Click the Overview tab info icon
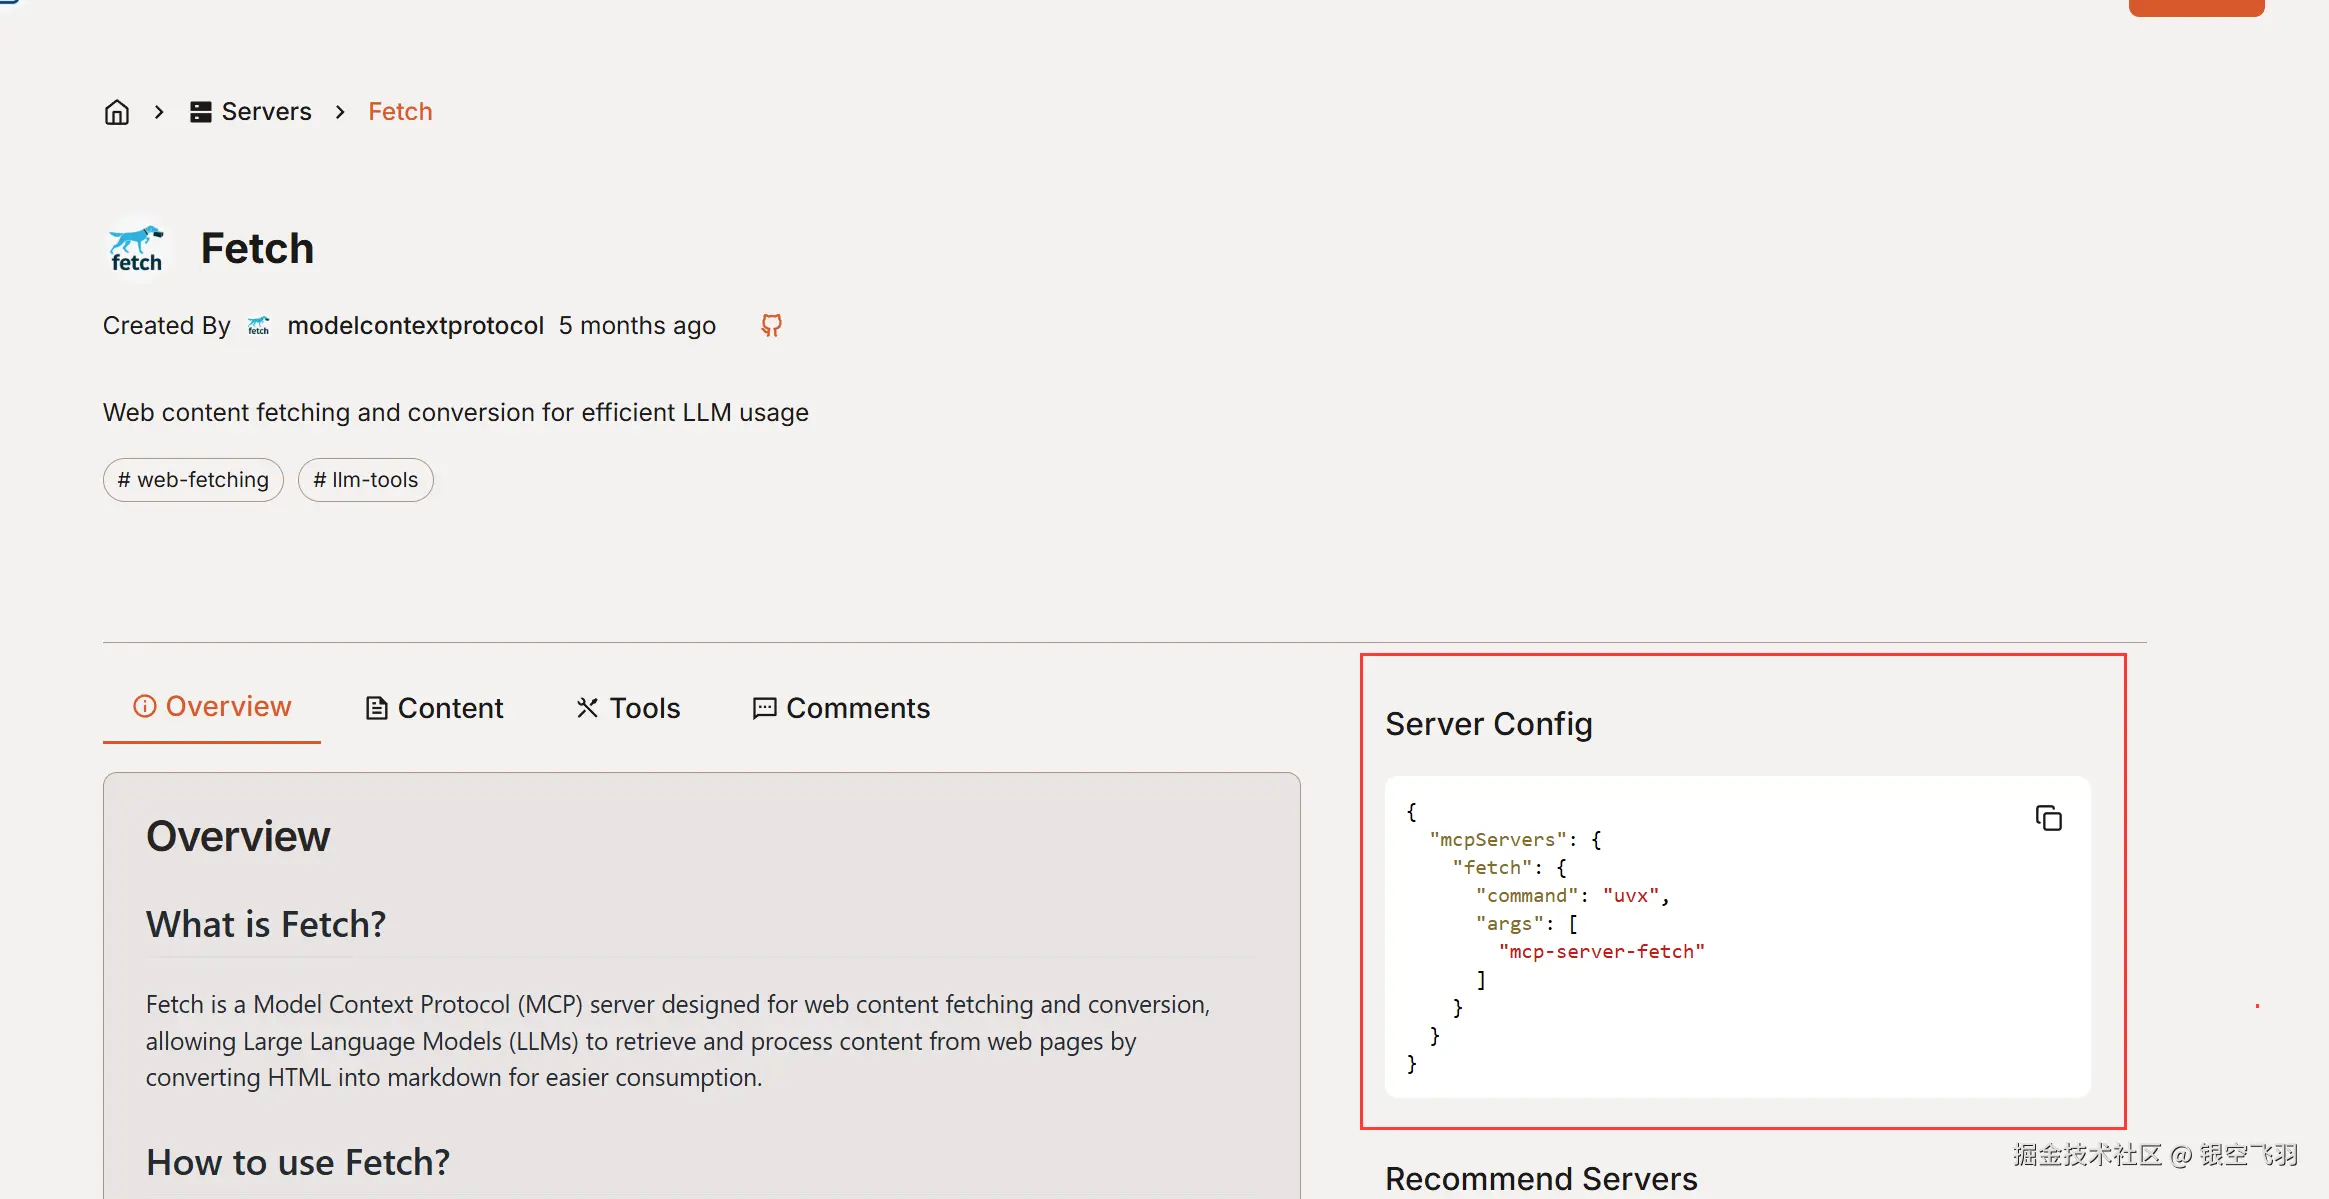2329x1199 pixels. [x=145, y=707]
